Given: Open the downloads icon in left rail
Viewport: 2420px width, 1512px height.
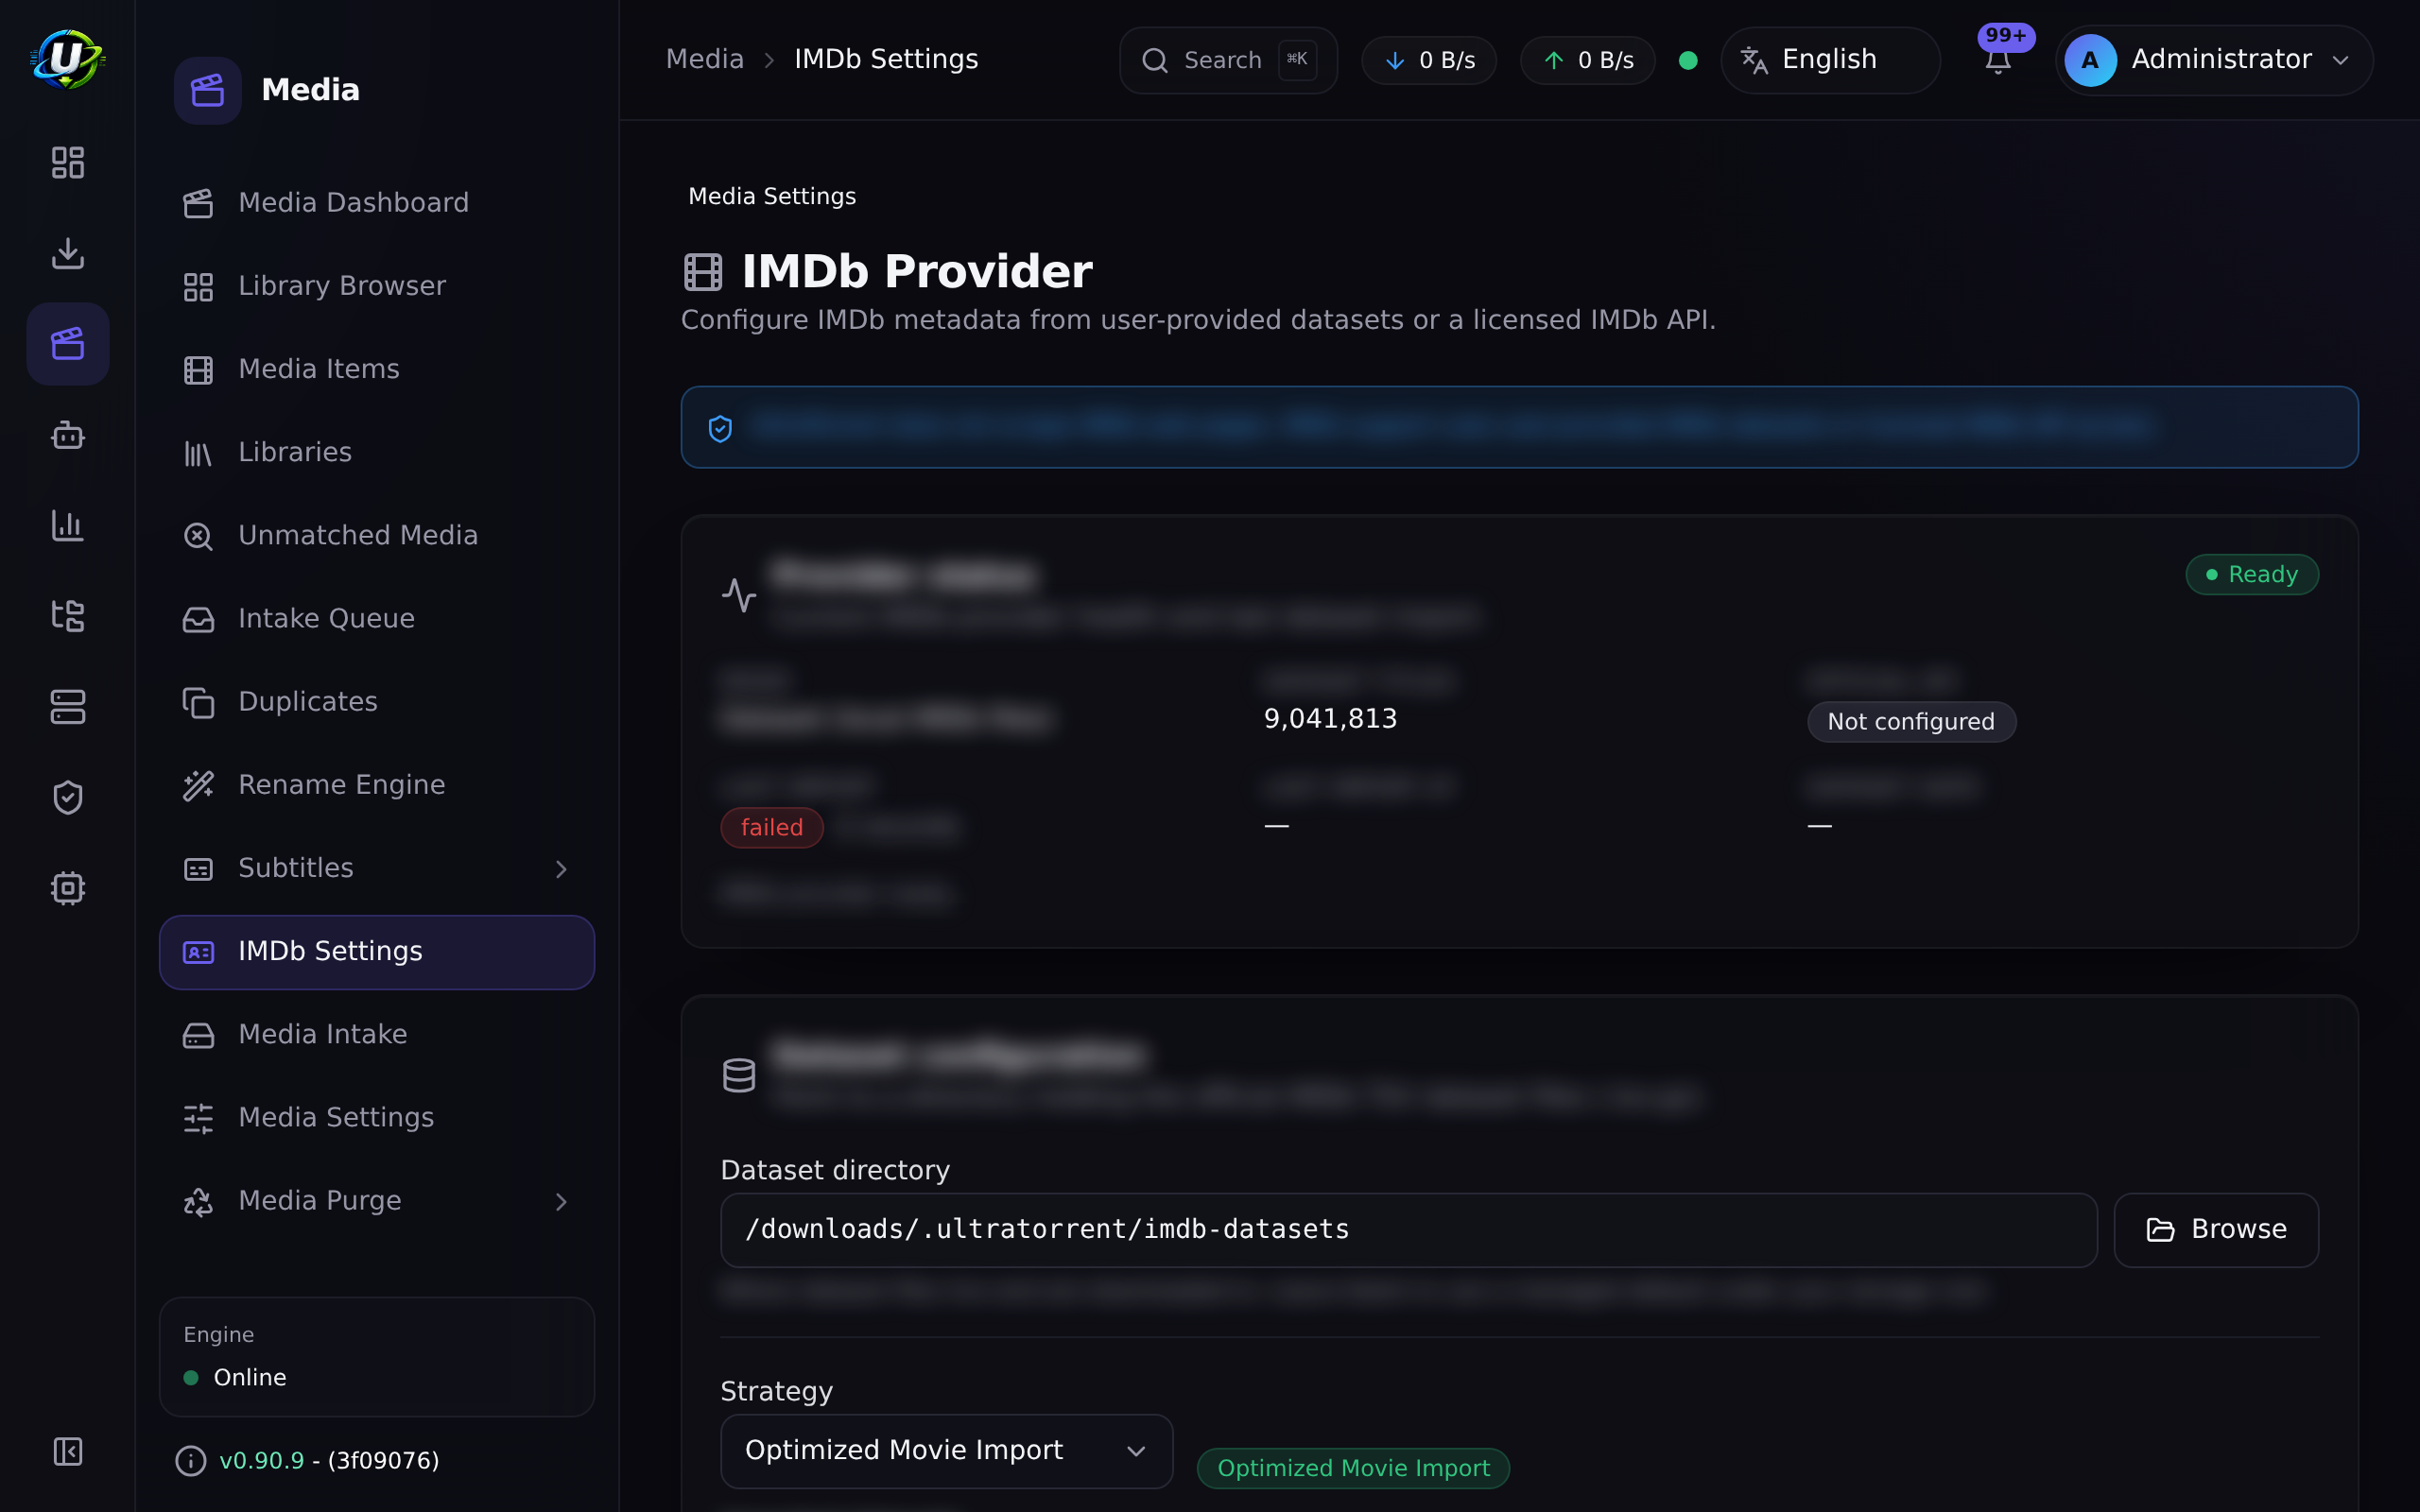Looking at the screenshot, I should (x=67, y=253).
